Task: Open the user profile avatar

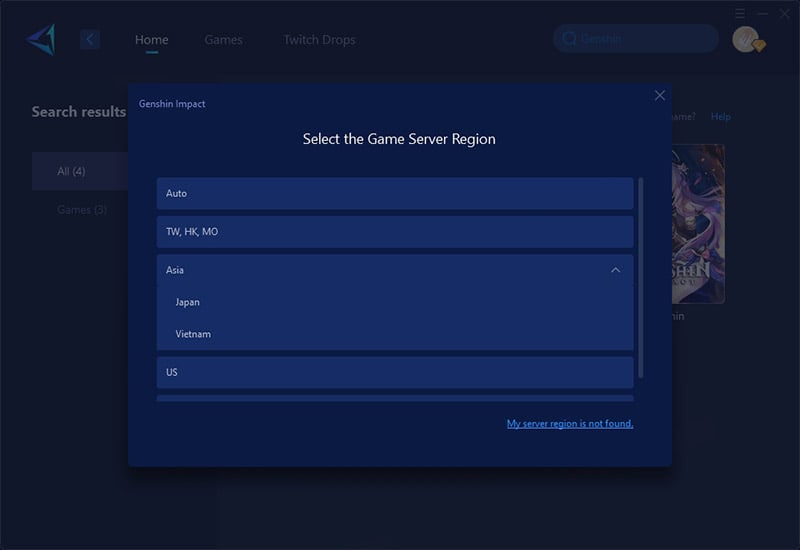Action: [x=746, y=39]
